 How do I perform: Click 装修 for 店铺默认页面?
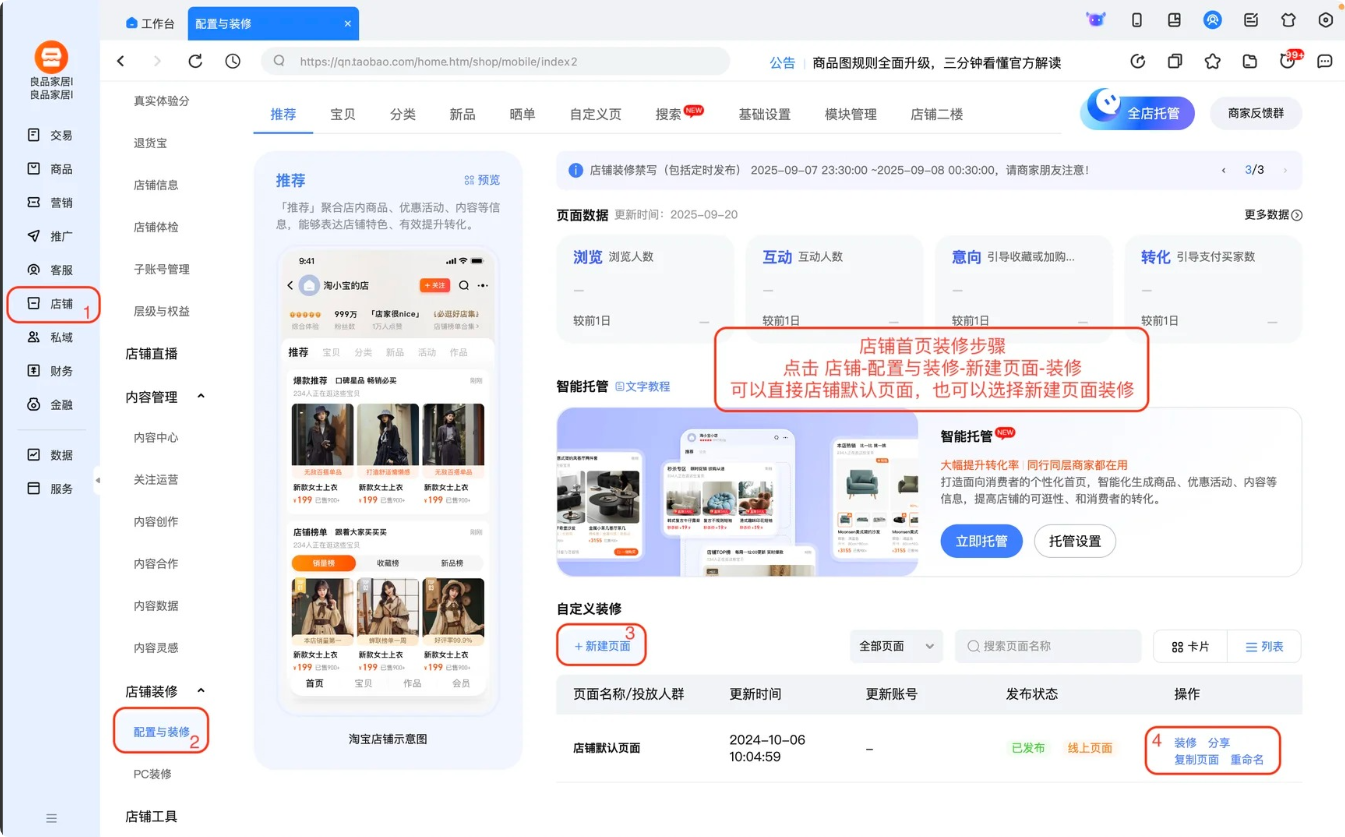[x=1185, y=743]
